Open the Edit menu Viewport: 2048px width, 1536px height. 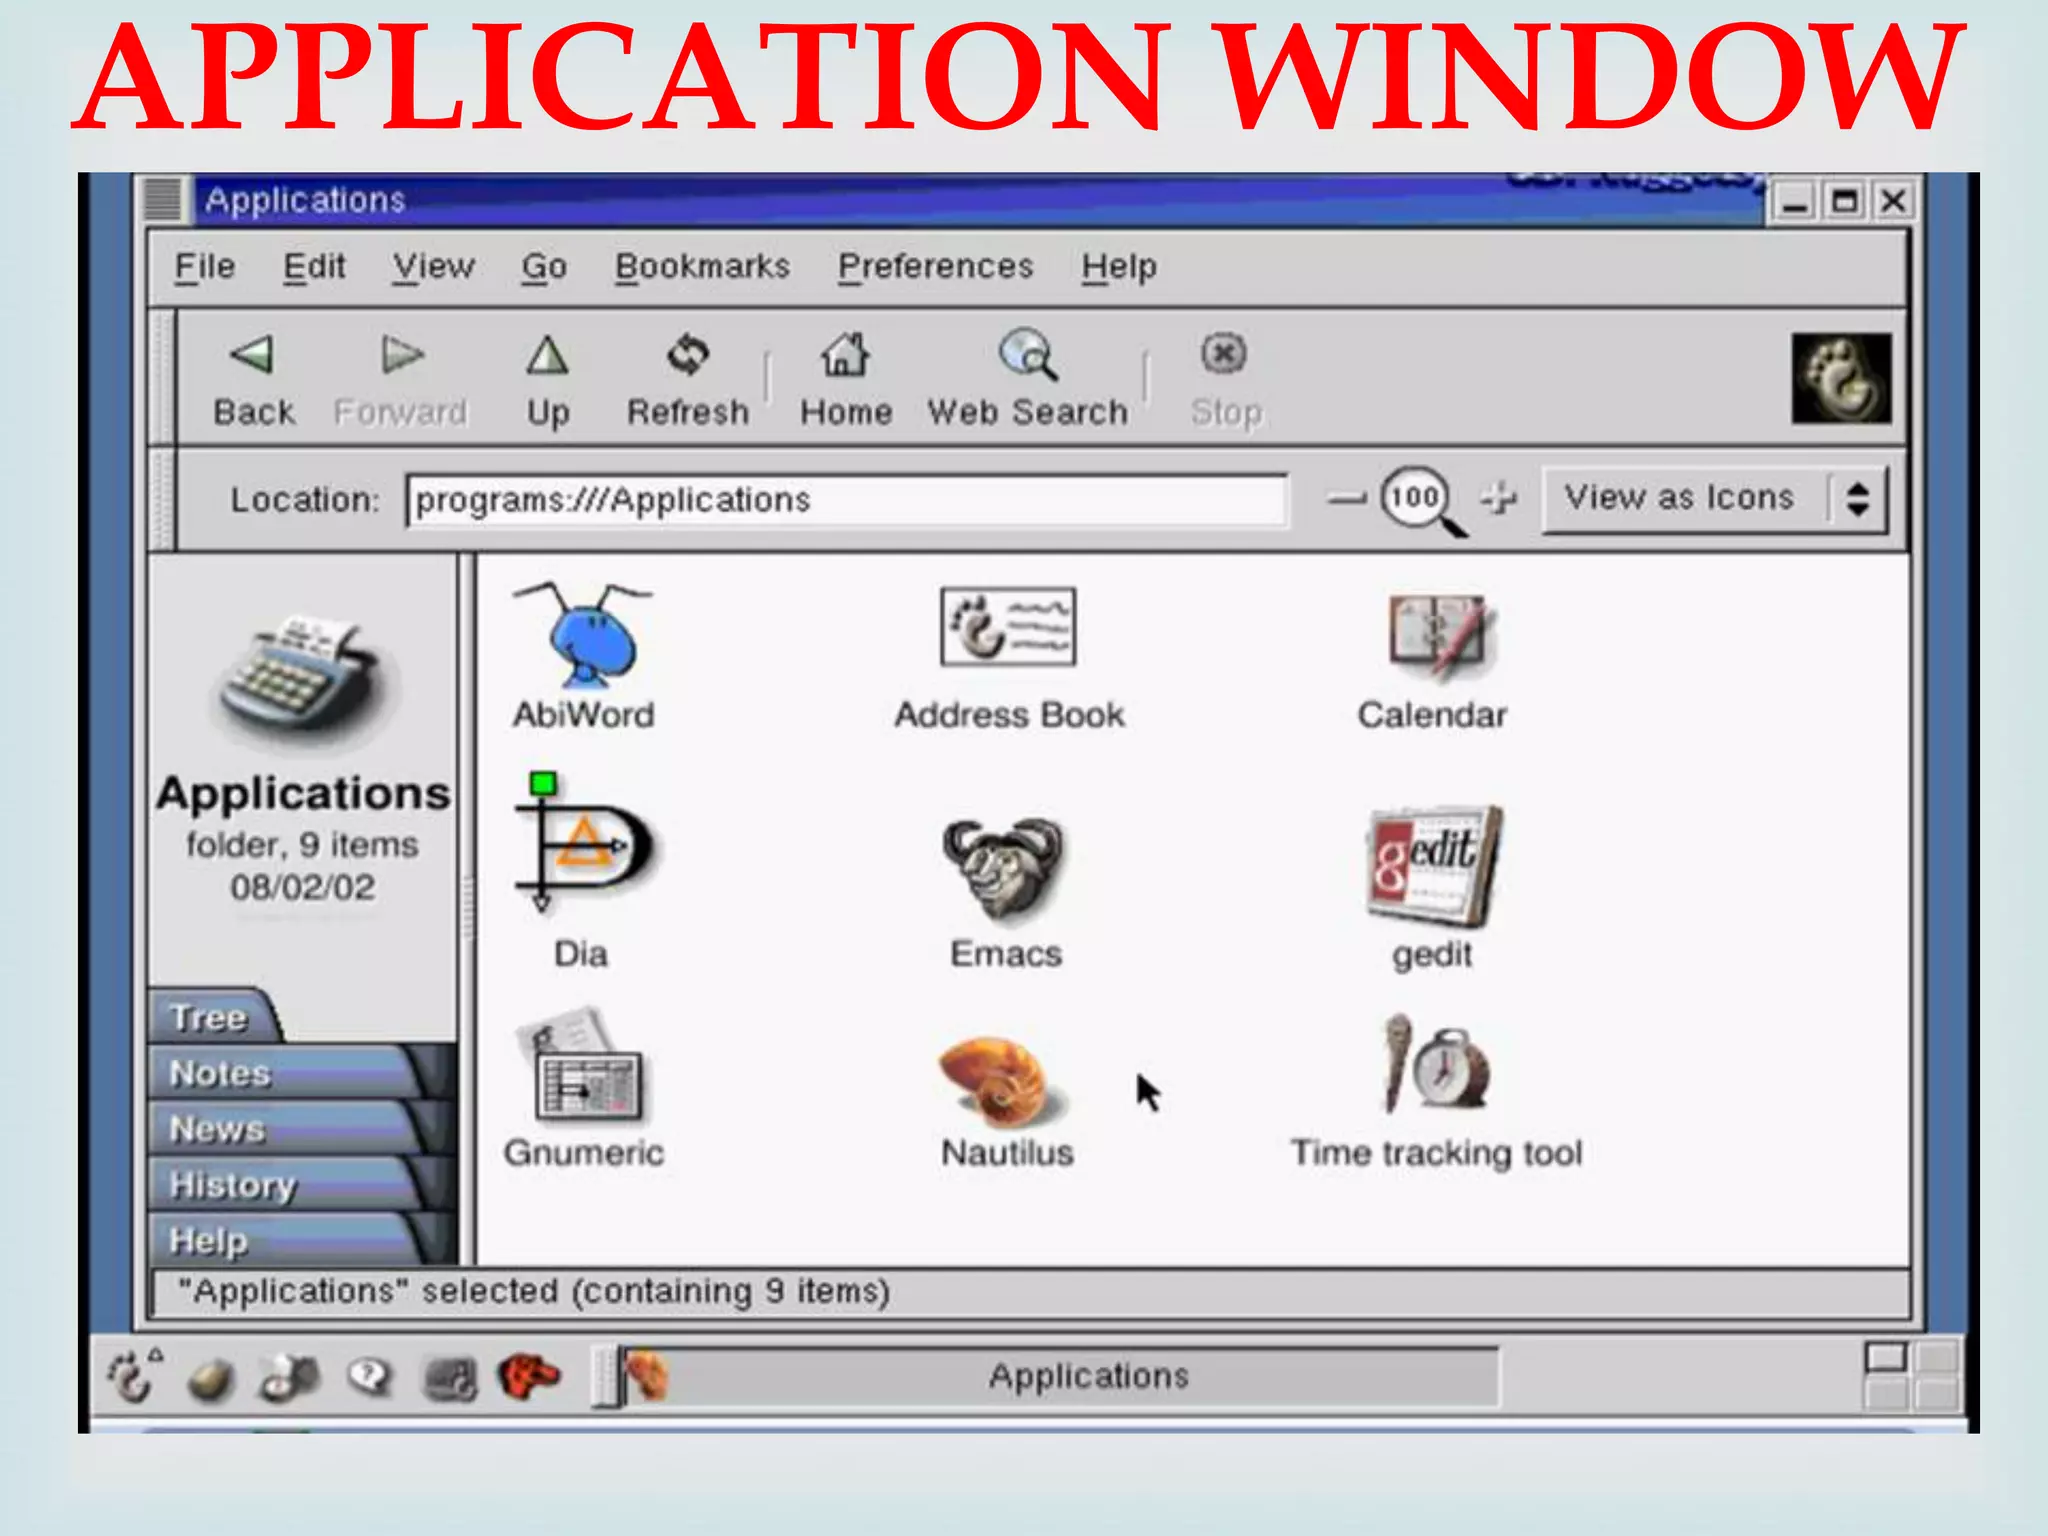coord(314,267)
